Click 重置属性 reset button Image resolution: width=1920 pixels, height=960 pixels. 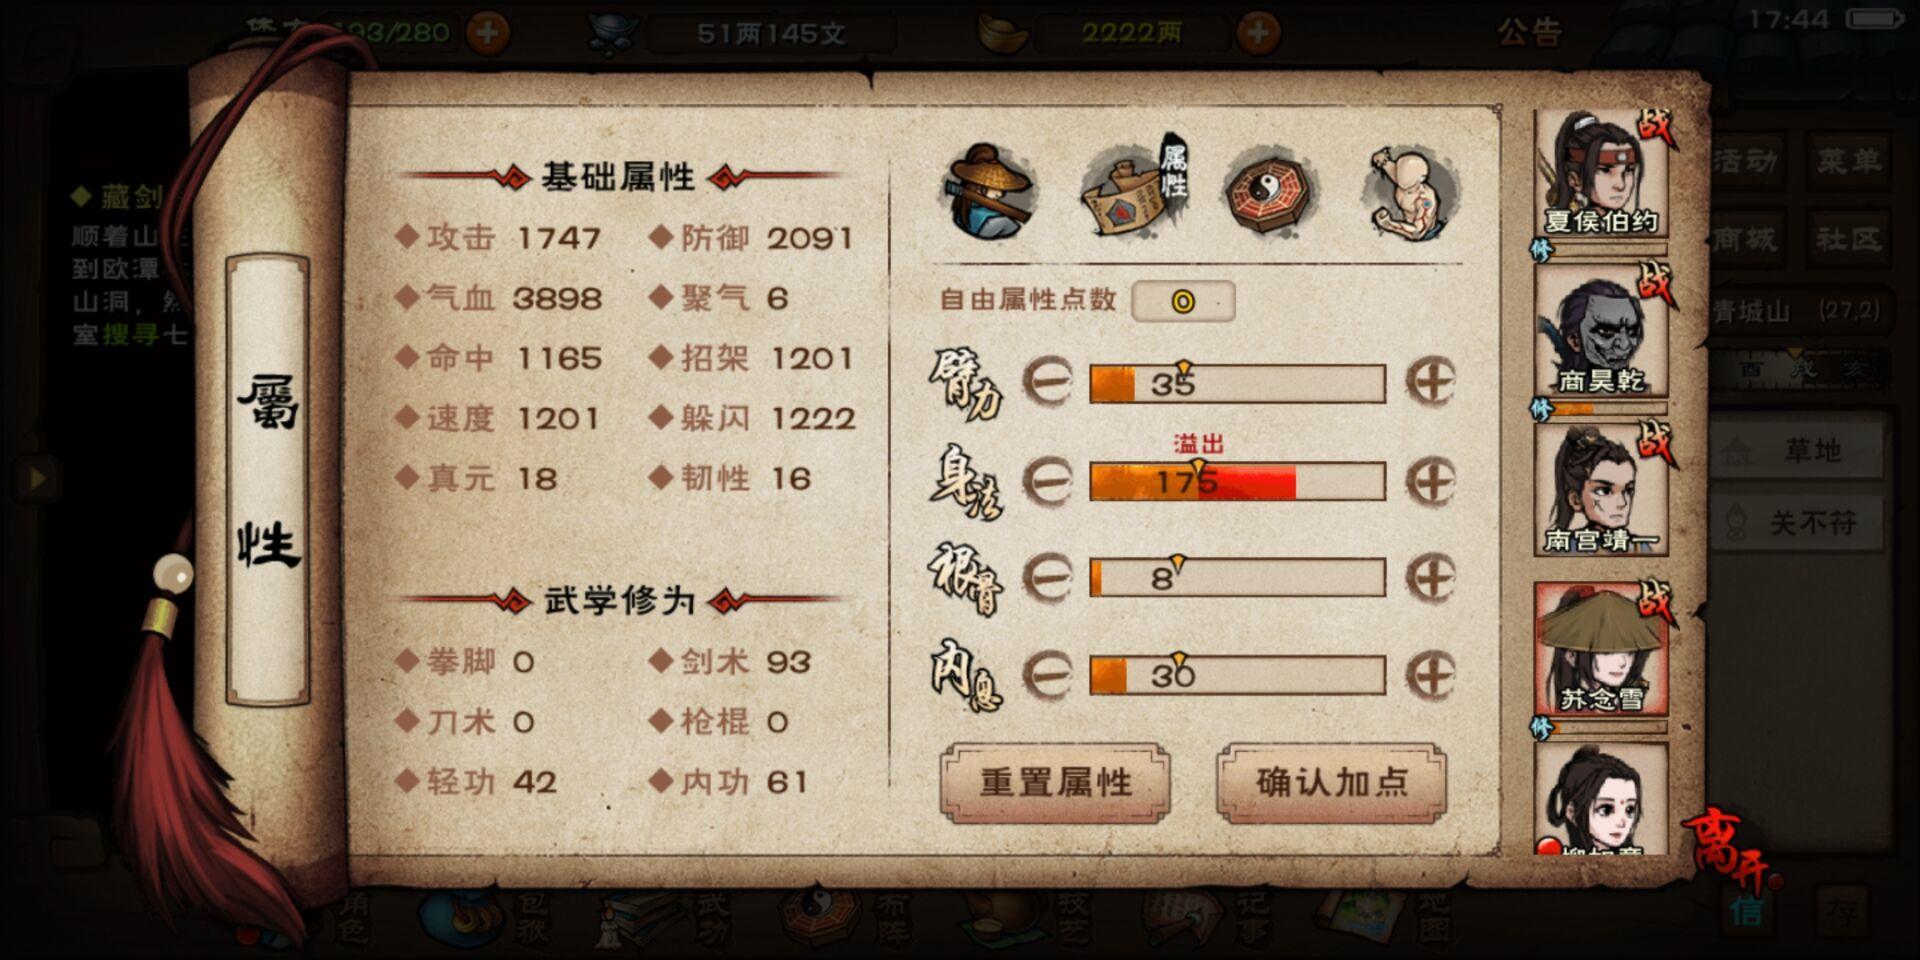(x=1055, y=782)
